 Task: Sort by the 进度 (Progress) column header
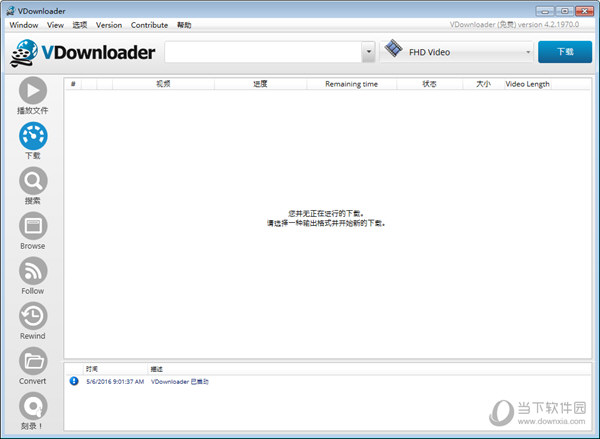coord(260,84)
